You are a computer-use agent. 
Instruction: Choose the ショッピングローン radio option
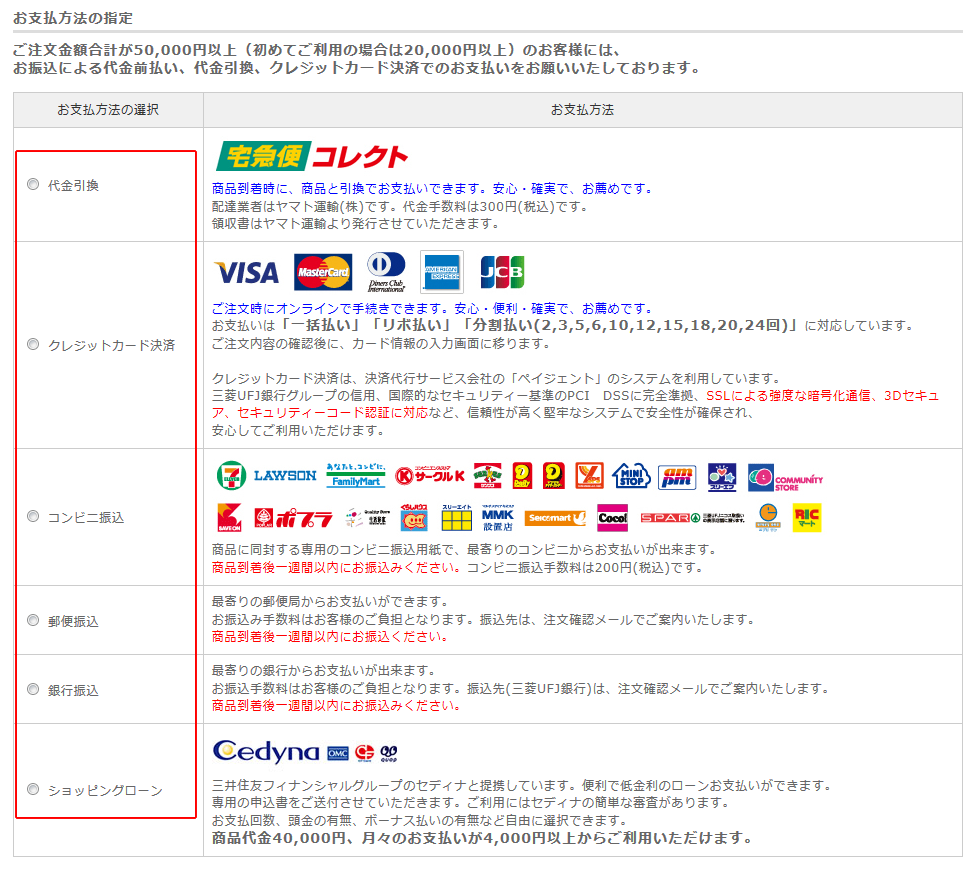tap(33, 789)
